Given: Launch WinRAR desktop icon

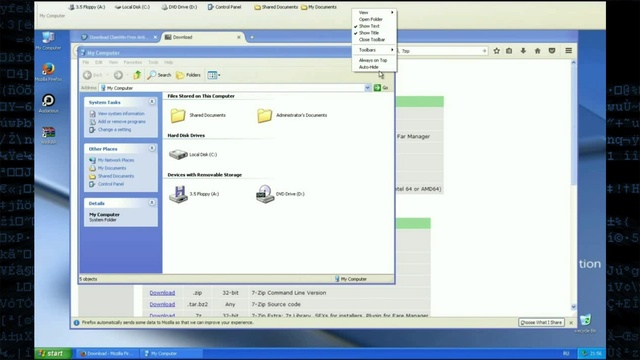Looking at the screenshot, I should coord(48,135).
